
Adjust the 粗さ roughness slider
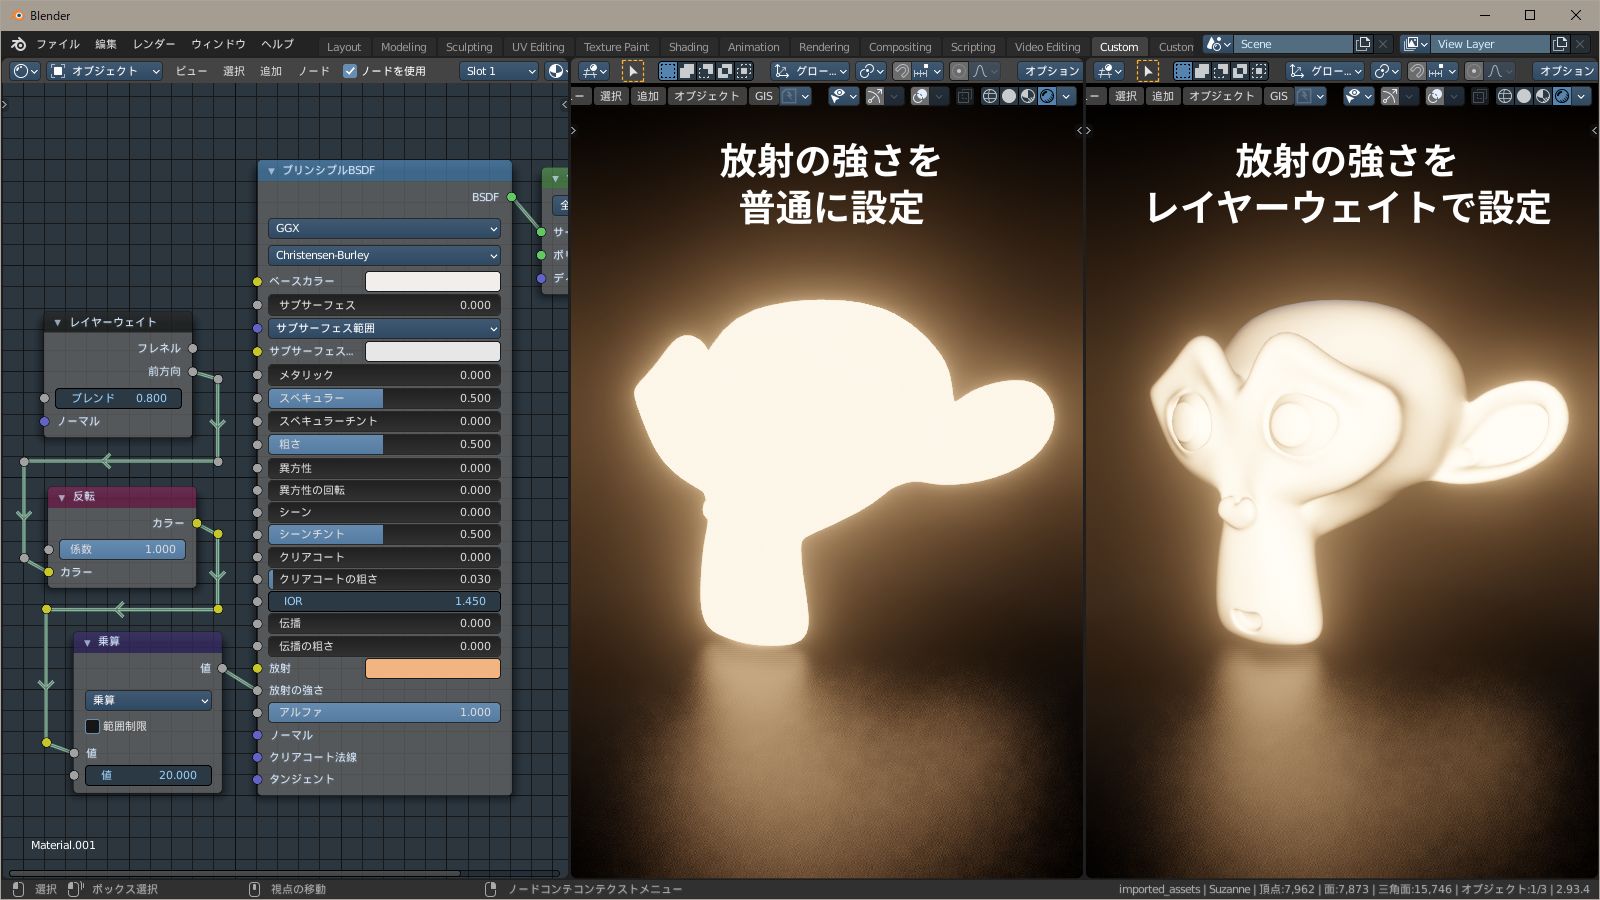point(384,444)
